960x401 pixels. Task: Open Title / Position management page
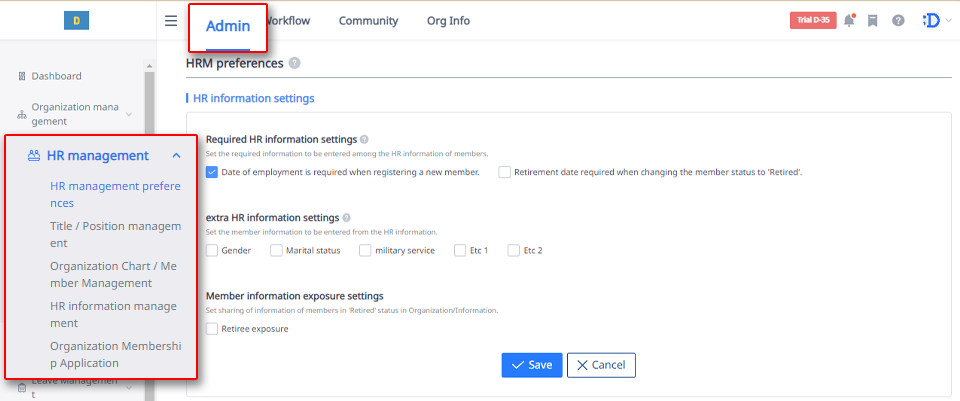point(116,235)
